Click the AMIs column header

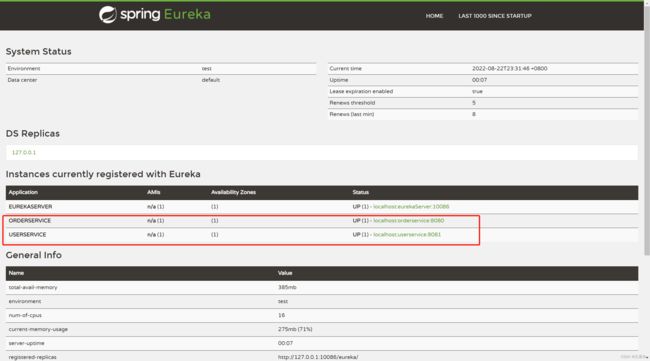point(153,192)
